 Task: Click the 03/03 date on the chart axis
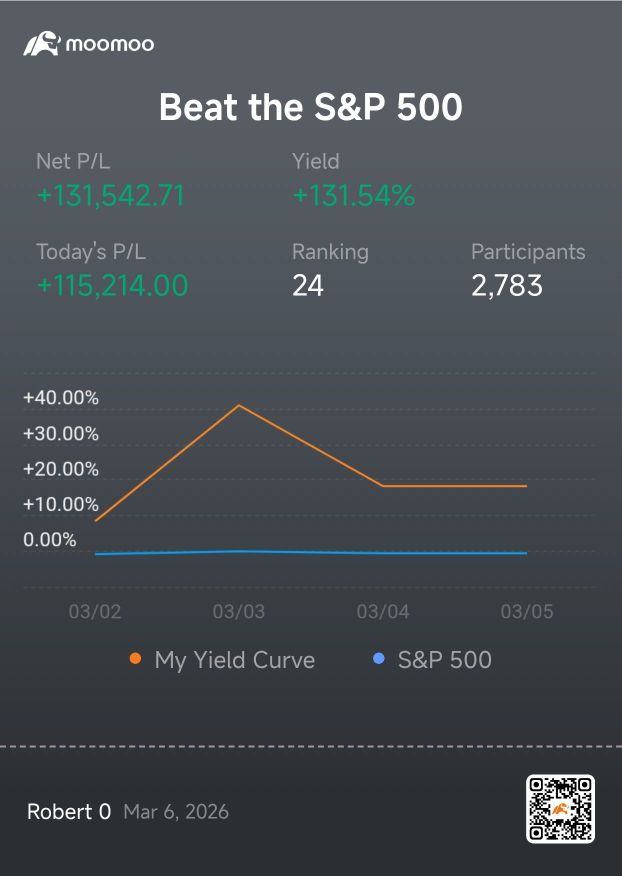(x=239, y=611)
